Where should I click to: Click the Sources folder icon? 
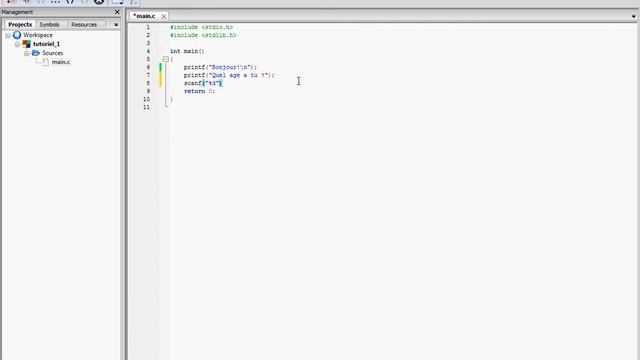[x=36, y=53]
